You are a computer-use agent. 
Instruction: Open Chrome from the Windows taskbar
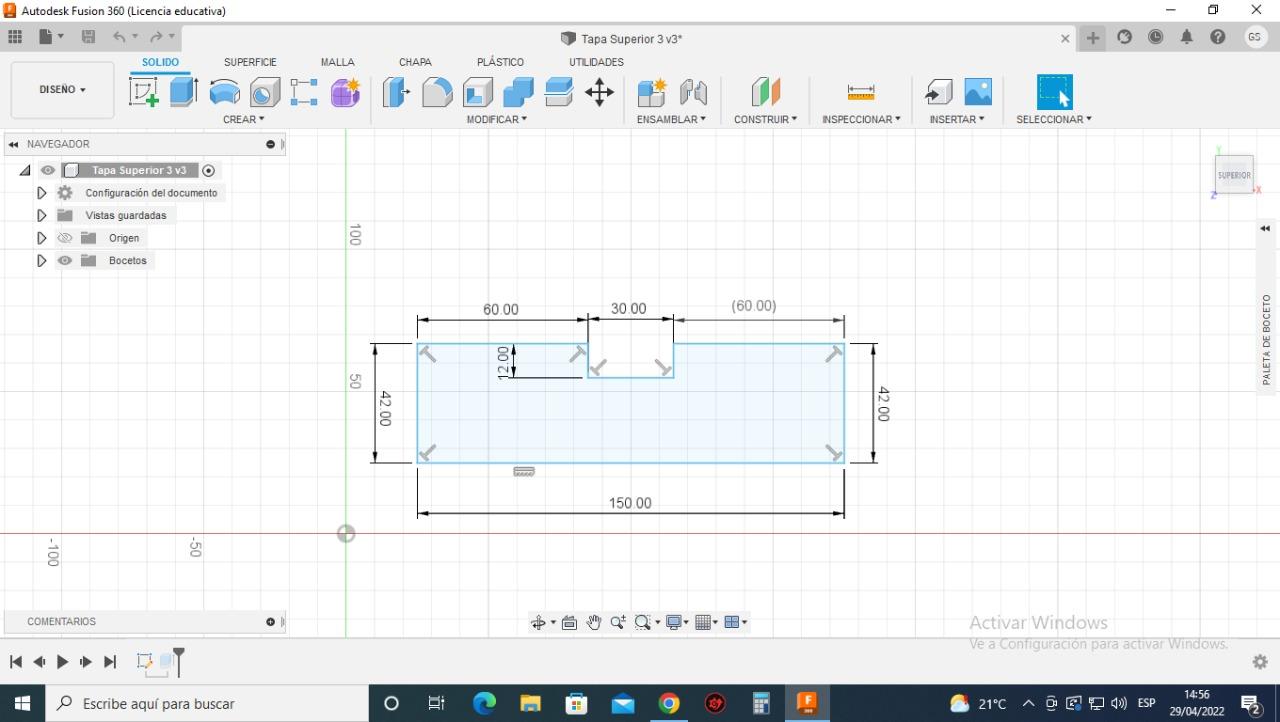tap(669, 704)
